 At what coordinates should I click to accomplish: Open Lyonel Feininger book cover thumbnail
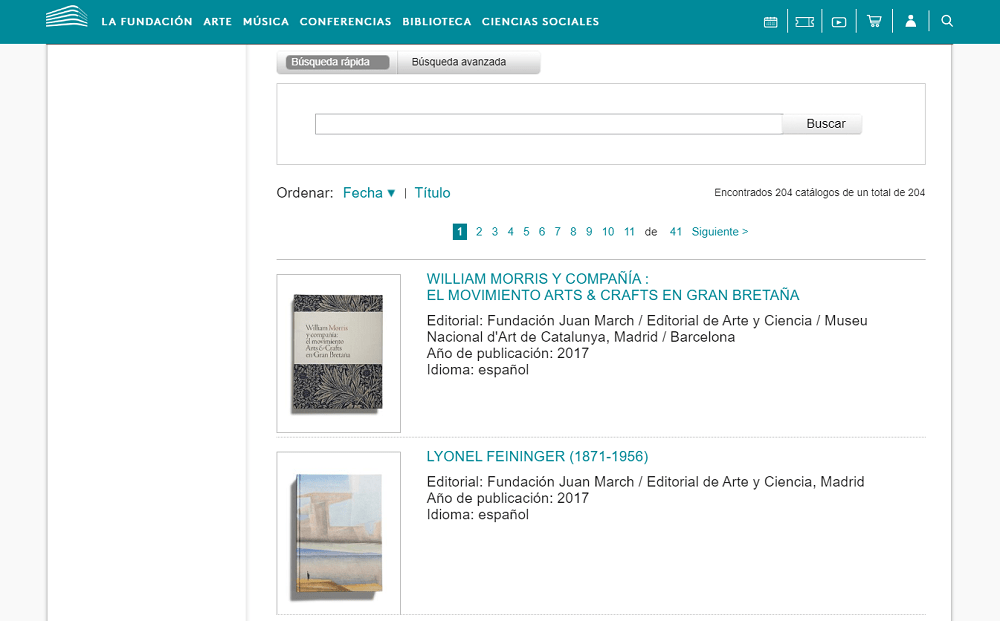click(x=339, y=533)
